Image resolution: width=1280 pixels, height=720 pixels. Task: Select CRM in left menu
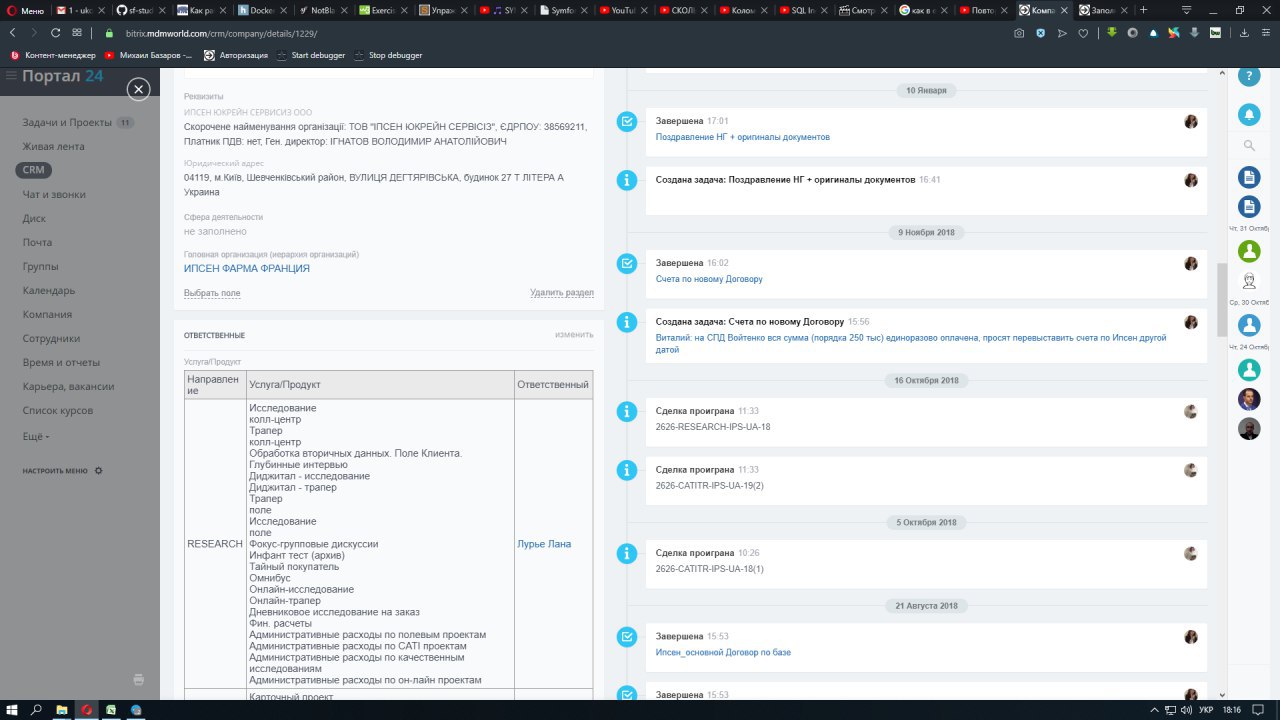(33, 170)
